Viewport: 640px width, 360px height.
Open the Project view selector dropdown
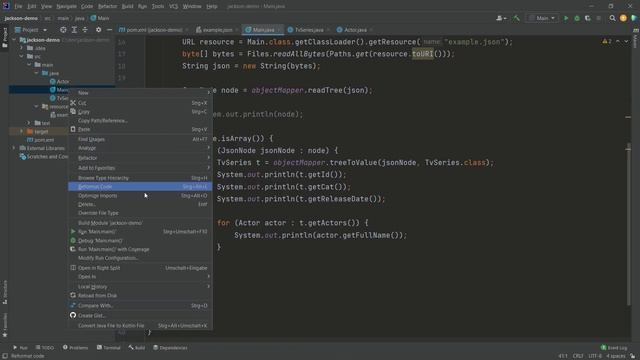pyautogui.click(x=31, y=30)
